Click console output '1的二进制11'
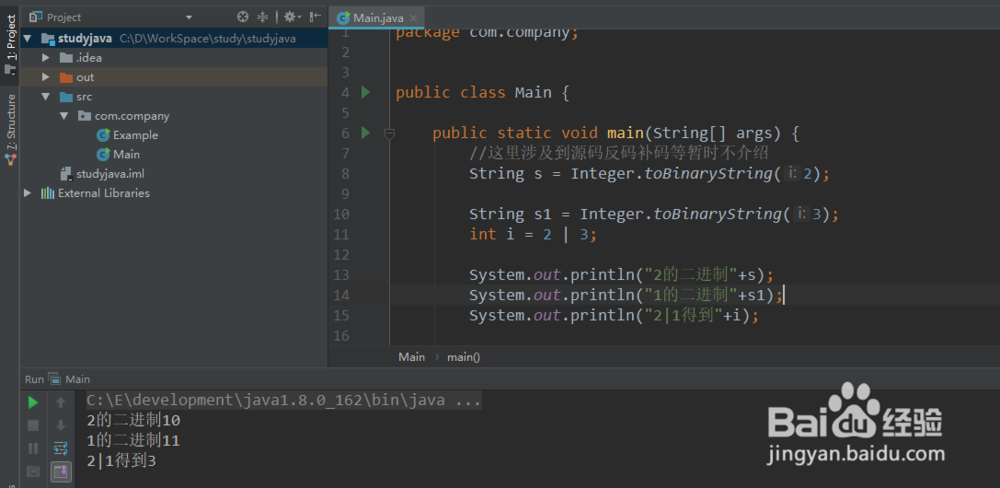The height and width of the screenshot is (488, 1000). pyautogui.click(x=133, y=440)
